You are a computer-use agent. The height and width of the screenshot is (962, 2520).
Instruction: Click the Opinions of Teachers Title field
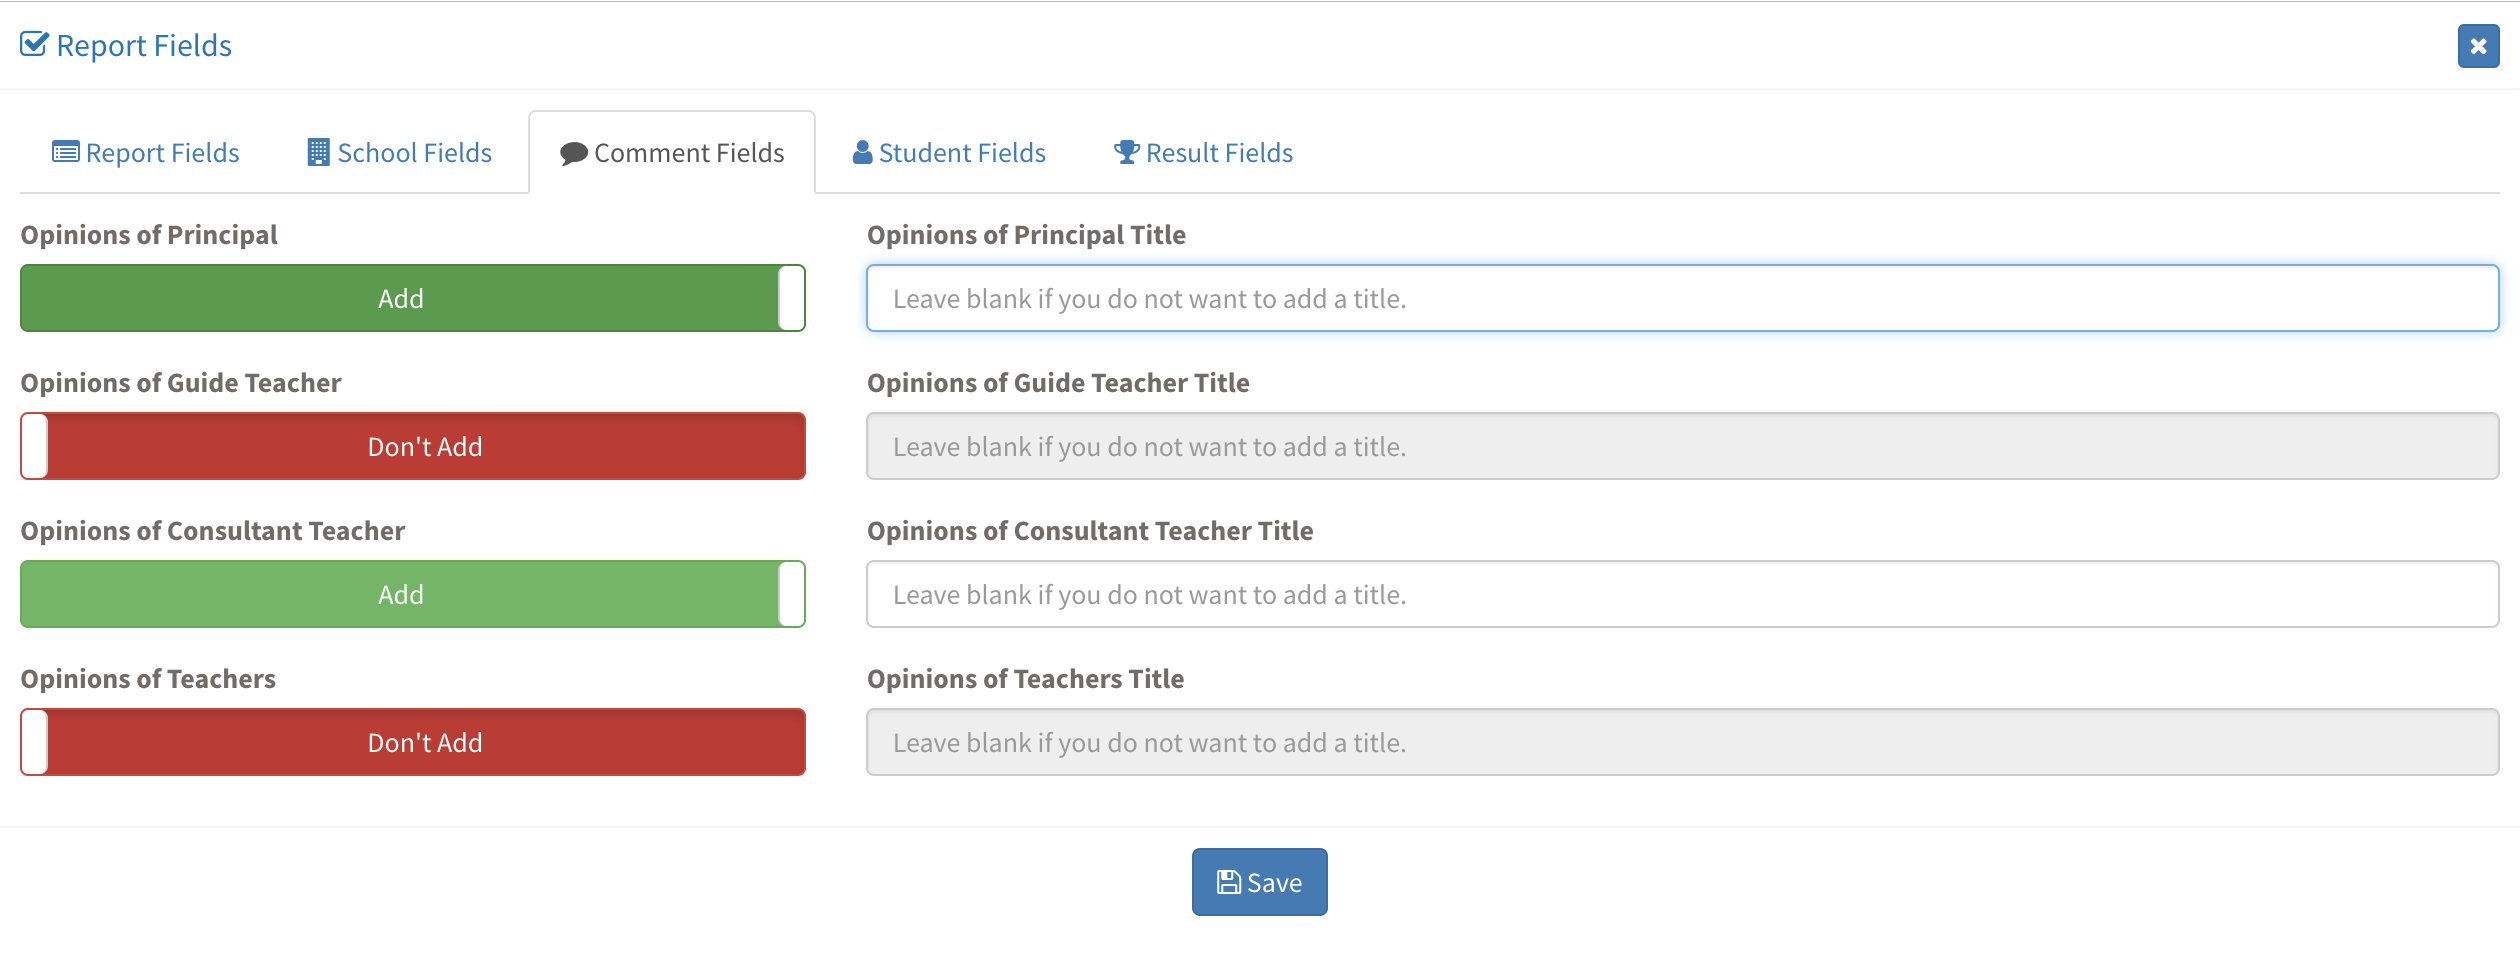(1682, 742)
